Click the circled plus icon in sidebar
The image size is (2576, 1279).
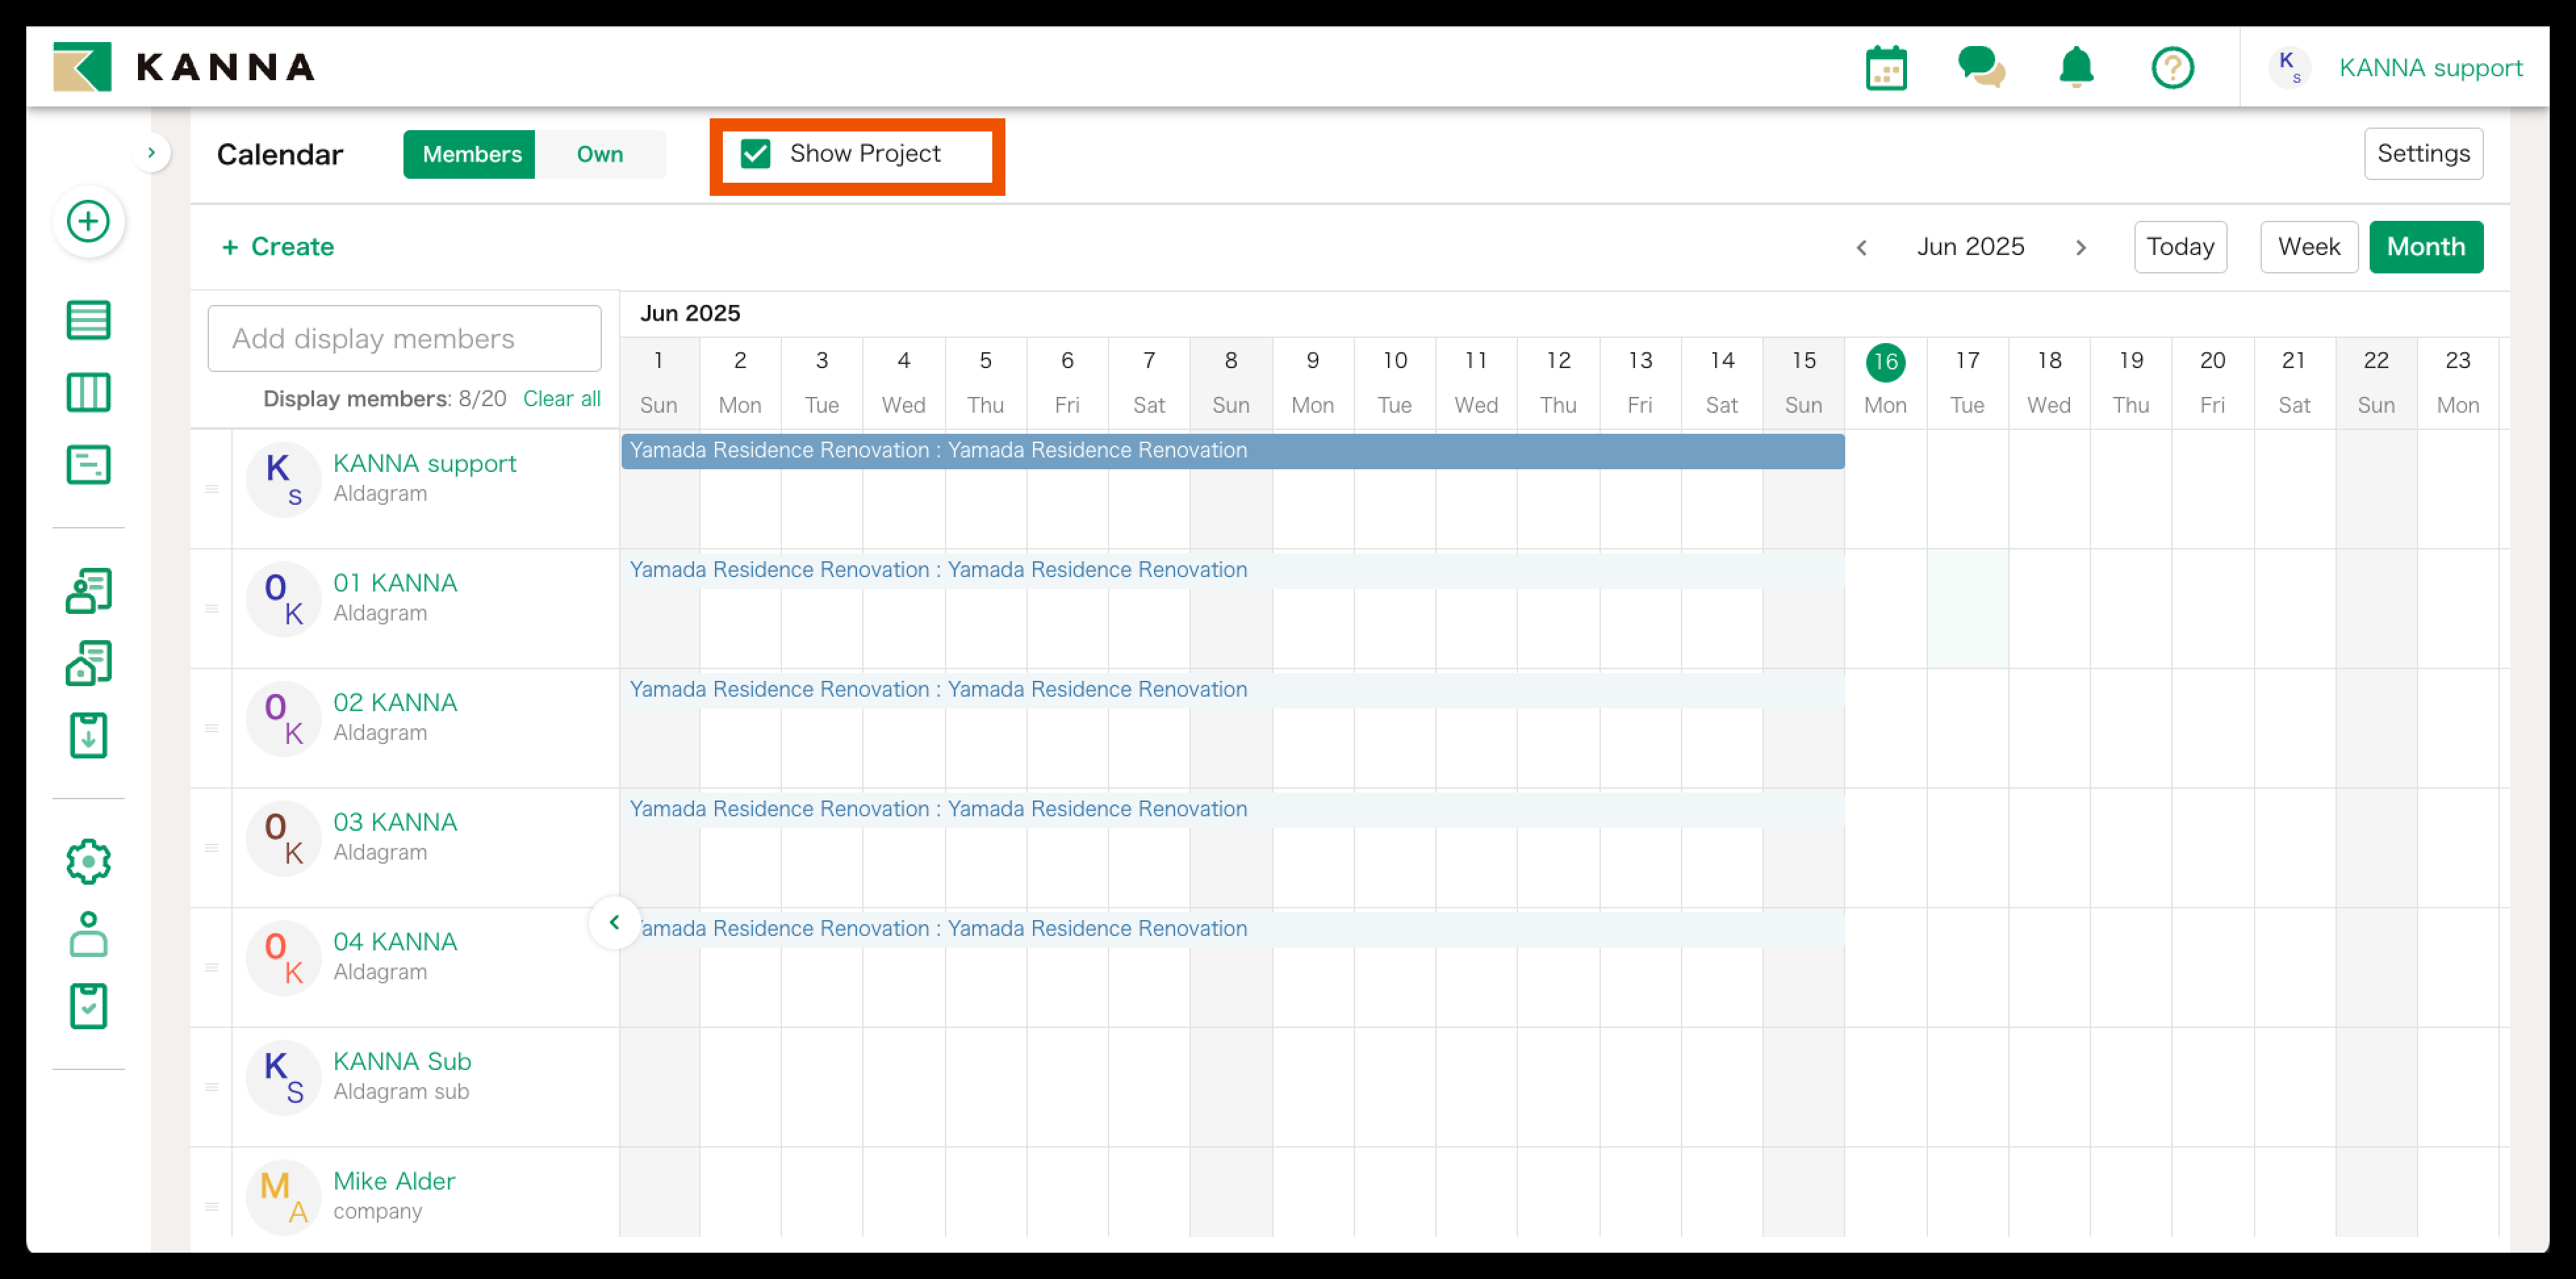tap(88, 221)
